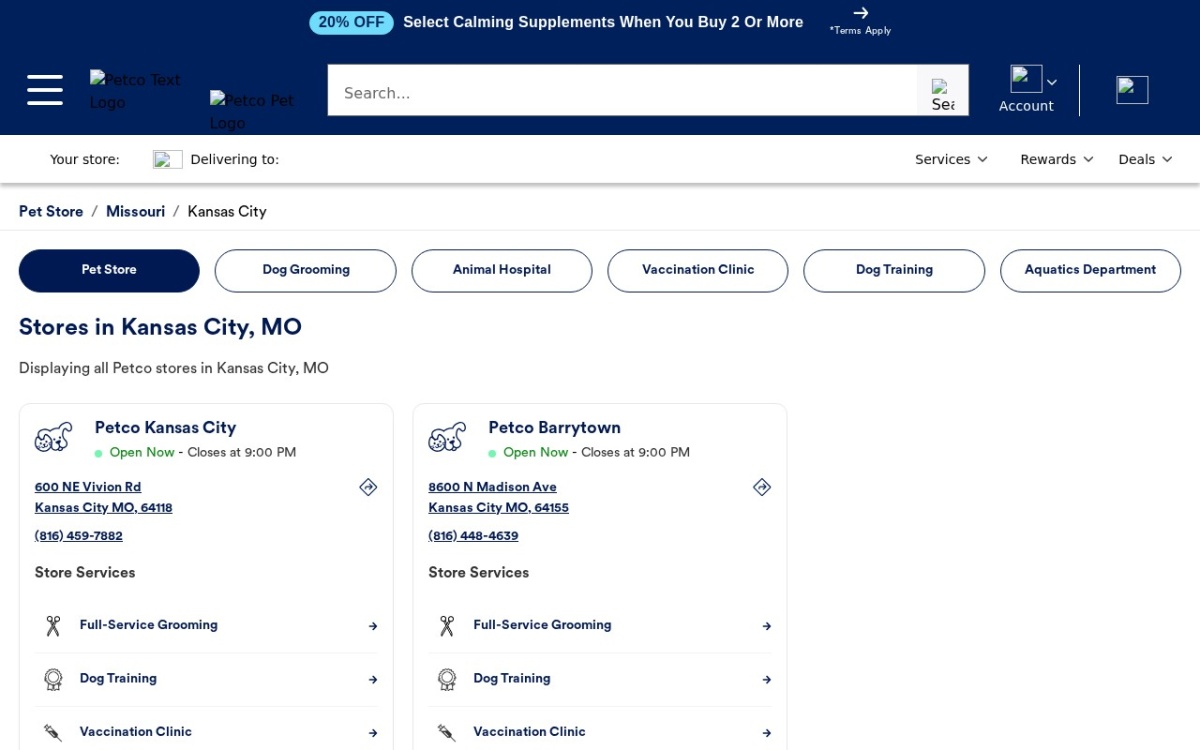The width and height of the screenshot is (1200, 750).
Task: Click arrow beside Barrytown Full-Service Grooming
Action: pyautogui.click(x=767, y=626)
